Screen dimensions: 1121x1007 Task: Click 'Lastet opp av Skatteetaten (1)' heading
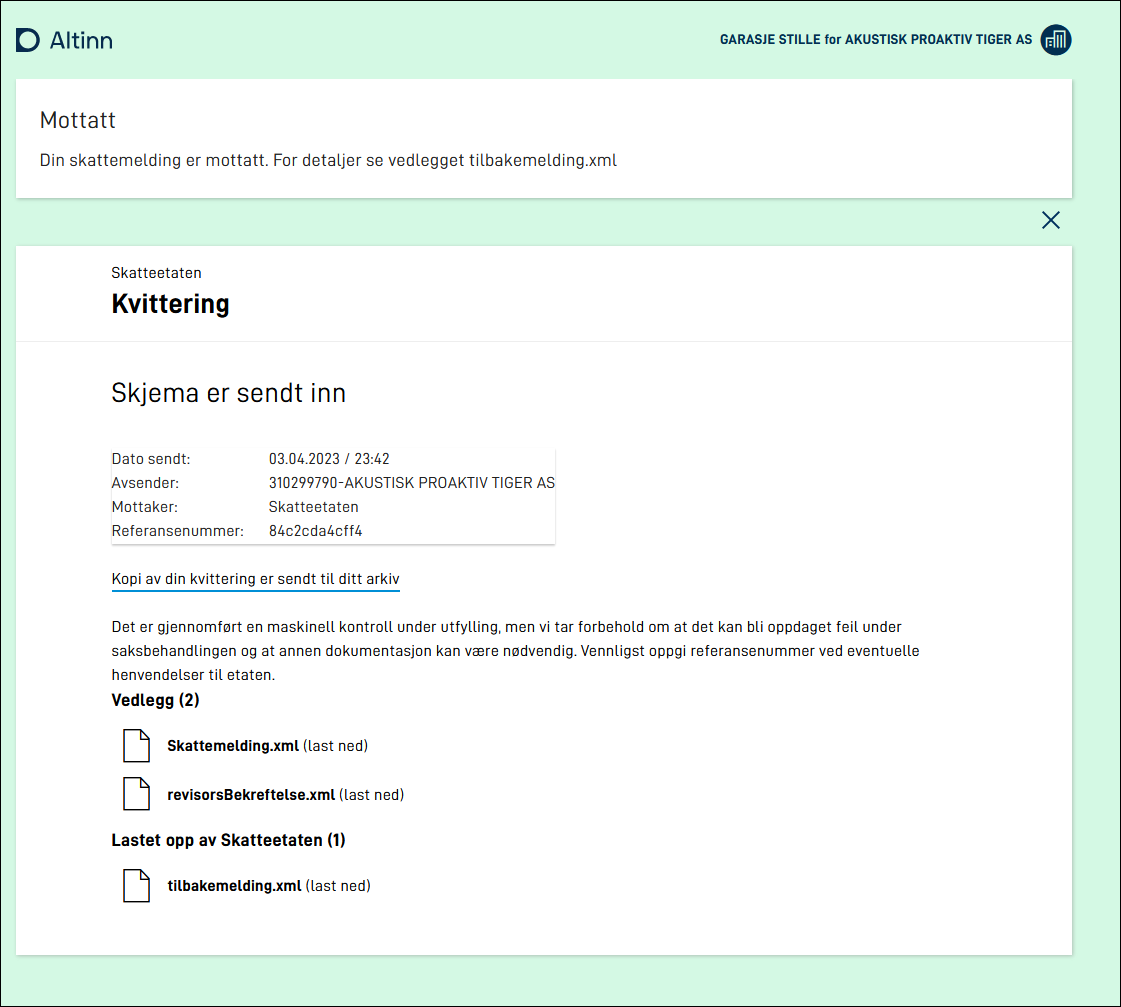228,840
